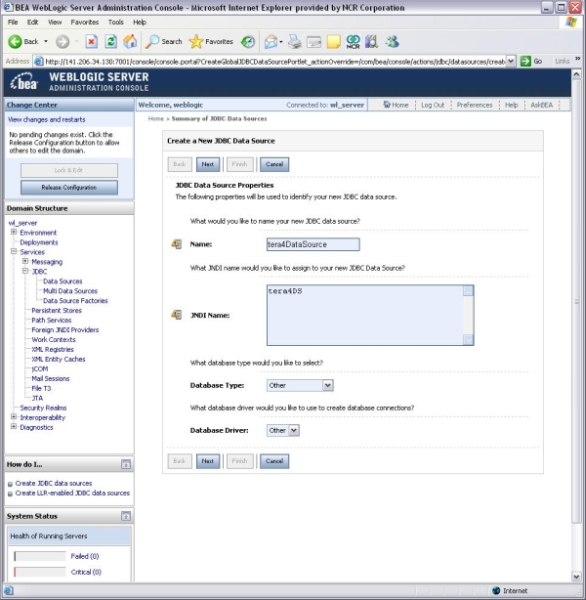Expand the Environment tree node

pyautogui.click(x=14, y=232)
